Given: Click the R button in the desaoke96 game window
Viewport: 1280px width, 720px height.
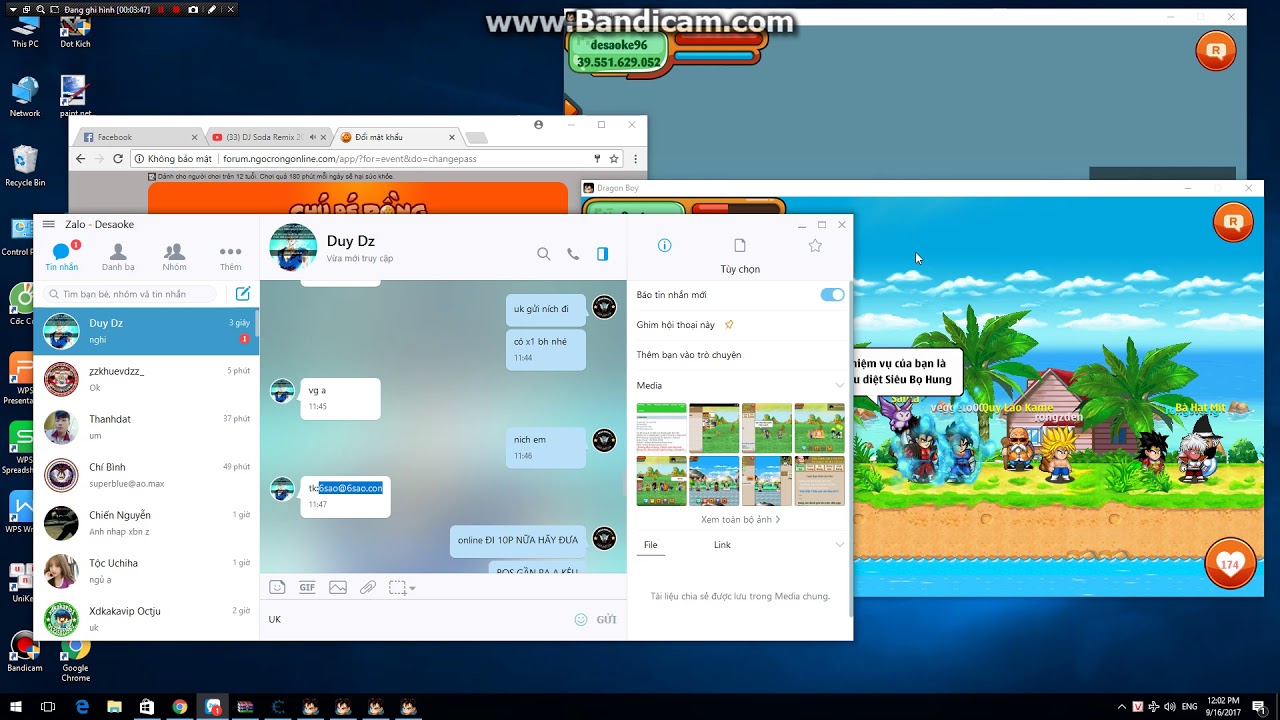Looking at the screenshot, I should pos(1216,50).
